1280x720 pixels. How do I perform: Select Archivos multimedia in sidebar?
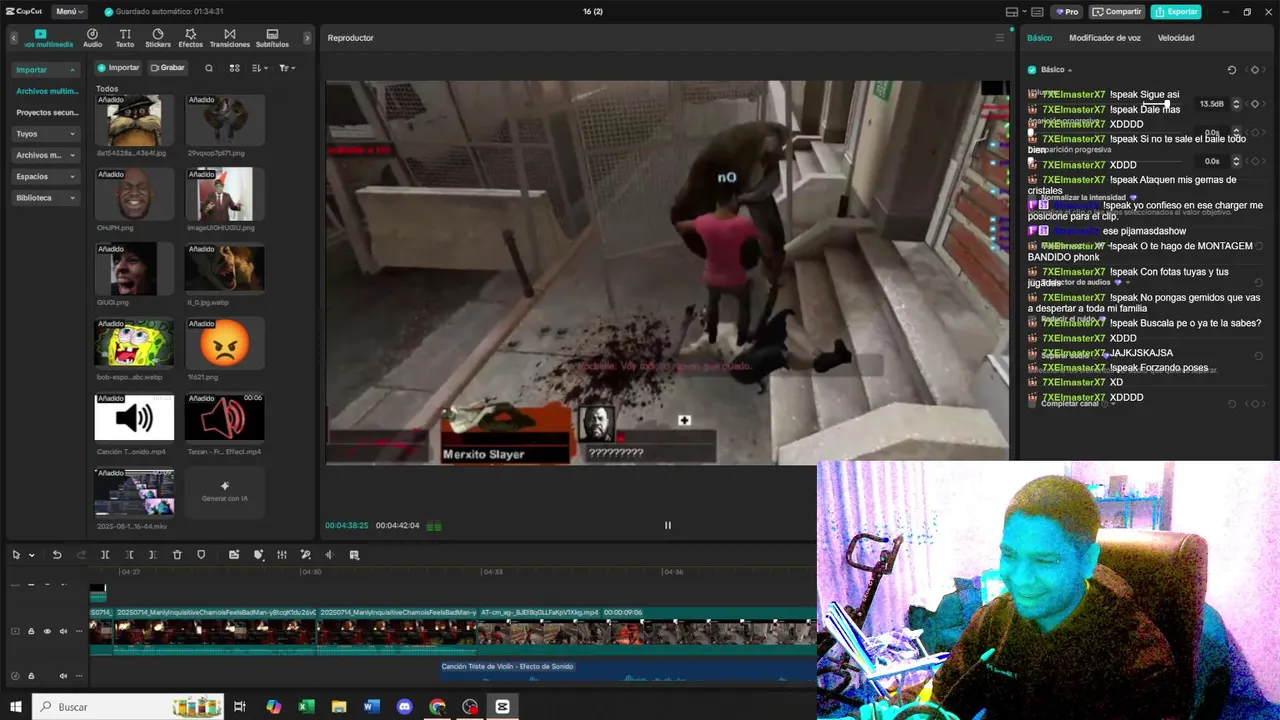47,91
